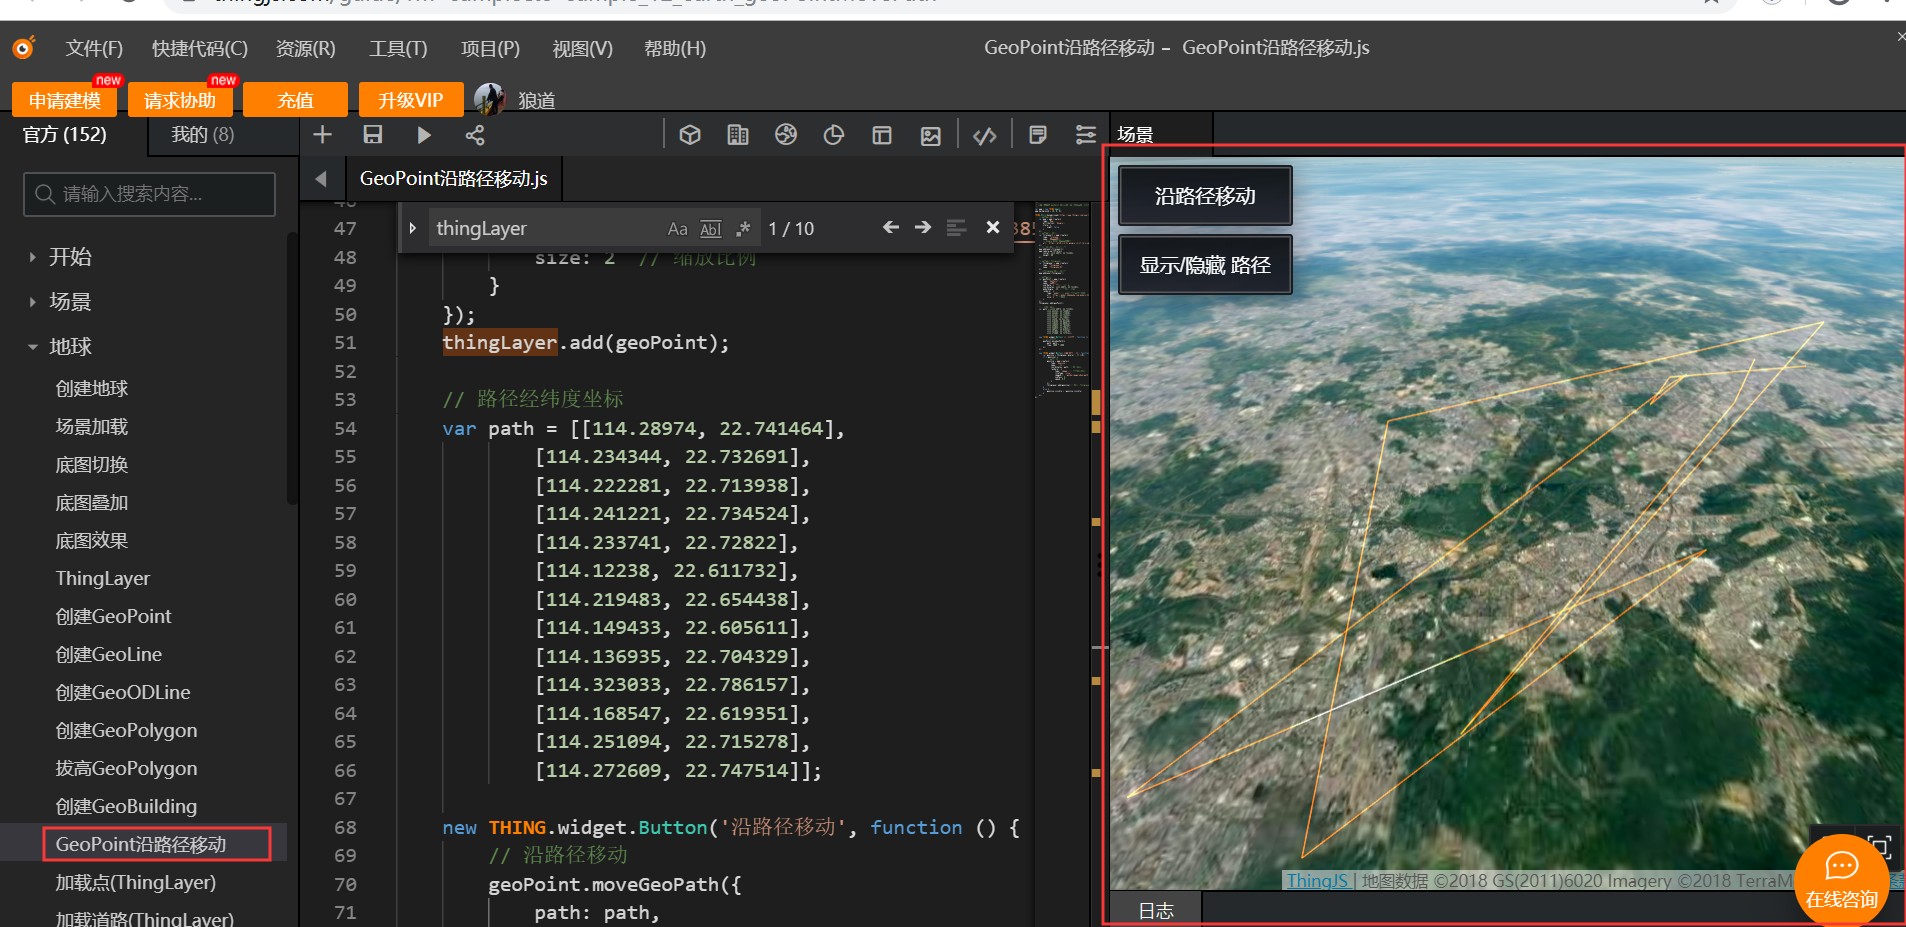1906x927 pixels.
Task: Go to next search match
Action: click(x=923, y=228)
